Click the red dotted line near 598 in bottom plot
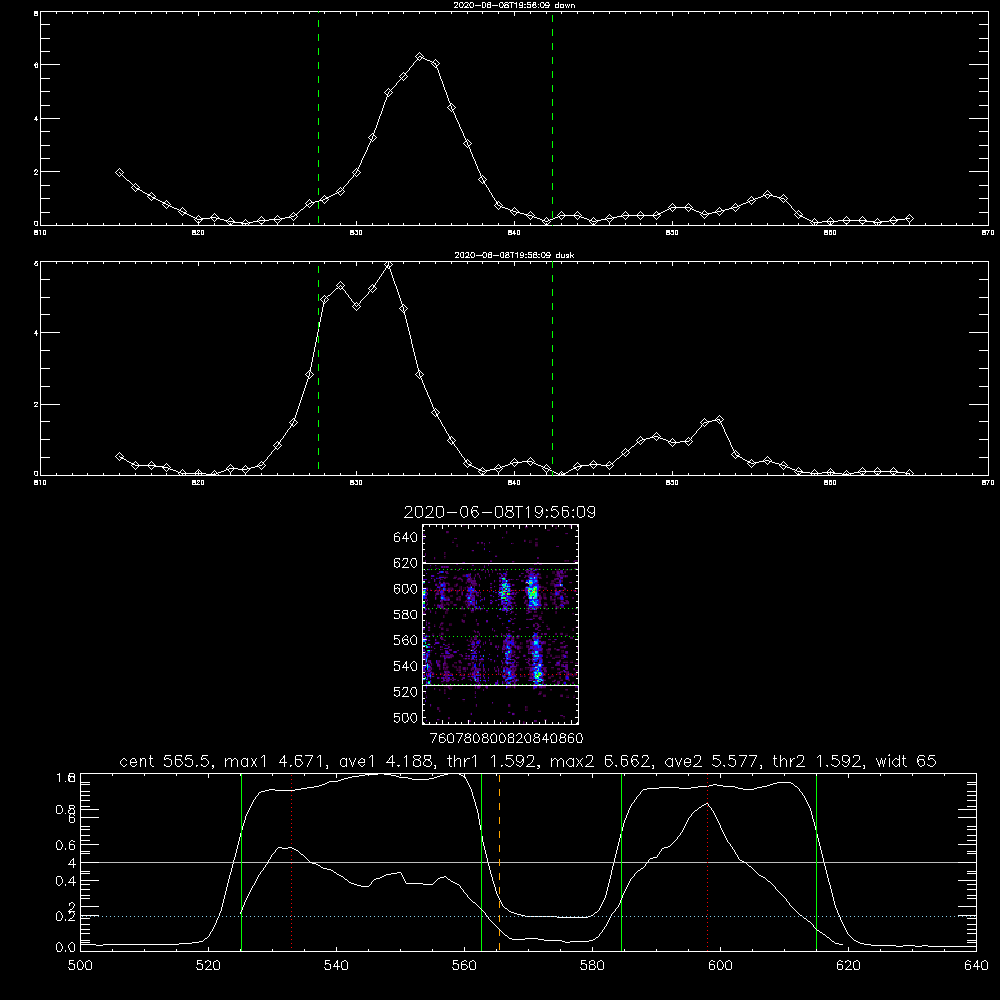This screenshot has width=1000, height=1000. click(x=707, y=861)
